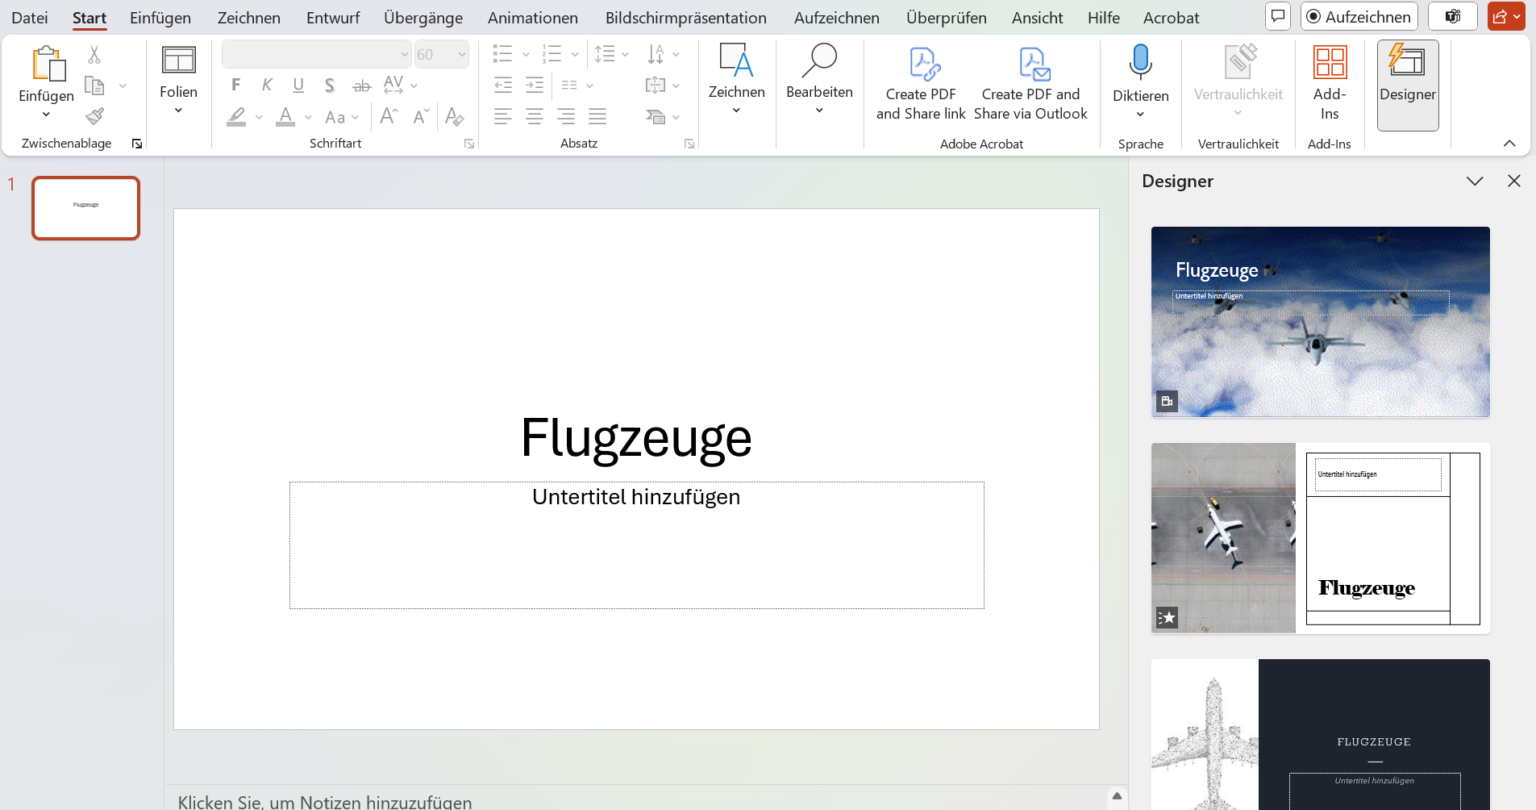The image size is (1536, 810).
Task: Click the Unterstreichen underline icon
Action: pos(297,85)
